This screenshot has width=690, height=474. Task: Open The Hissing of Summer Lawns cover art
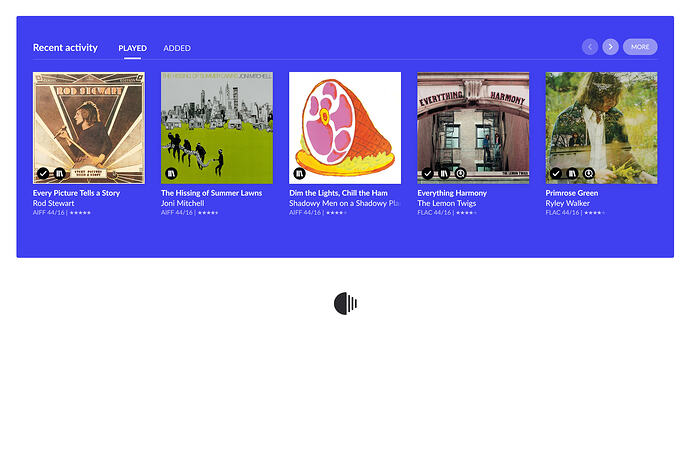tap(217, 128)
